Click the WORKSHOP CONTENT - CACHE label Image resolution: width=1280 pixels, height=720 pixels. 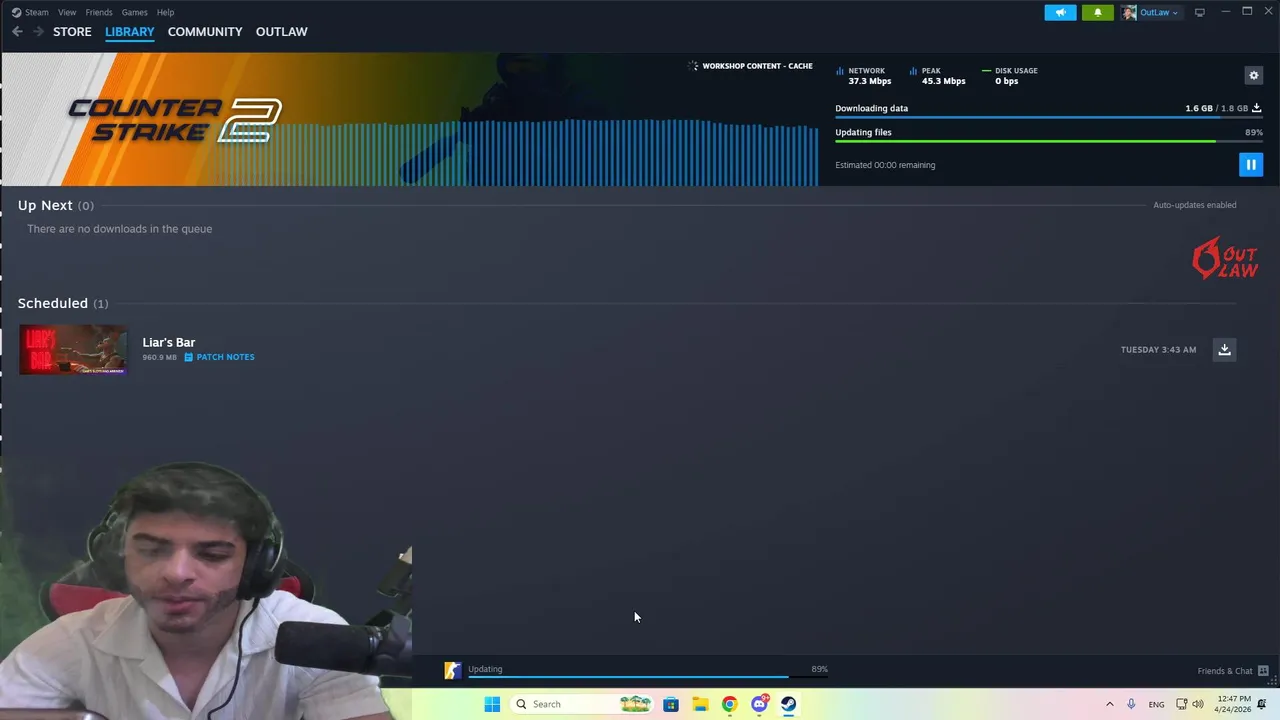[757, 66]
